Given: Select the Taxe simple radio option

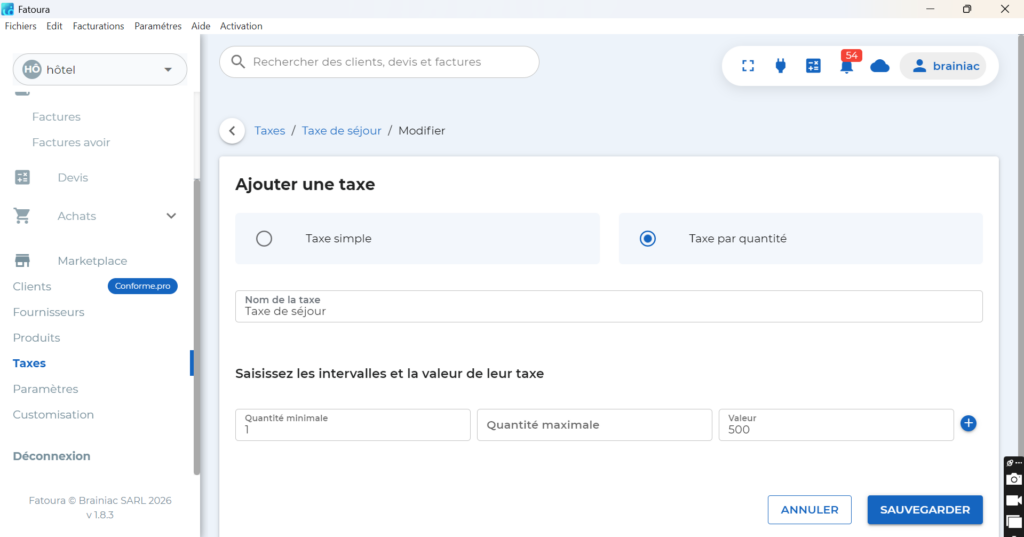Looking at the screenshot, I should coord(264,238).
